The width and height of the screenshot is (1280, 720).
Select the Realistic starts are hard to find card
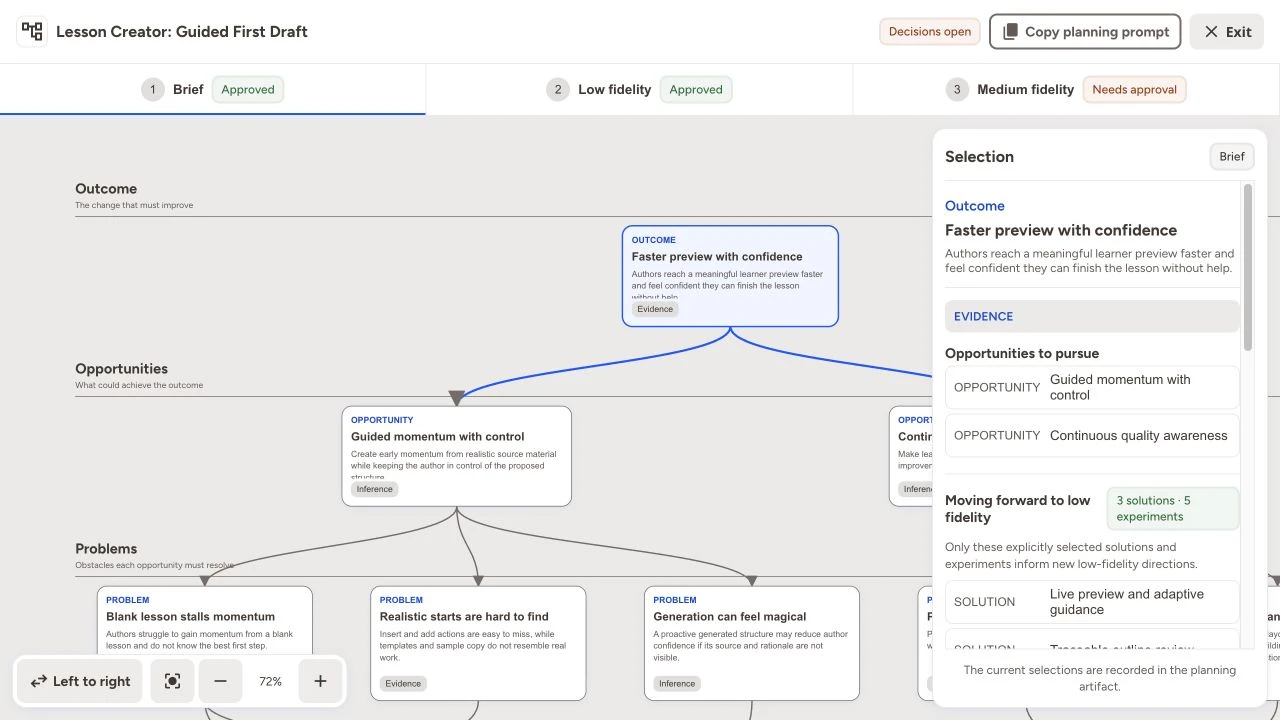pyautogui.click(x=478, y=643)
